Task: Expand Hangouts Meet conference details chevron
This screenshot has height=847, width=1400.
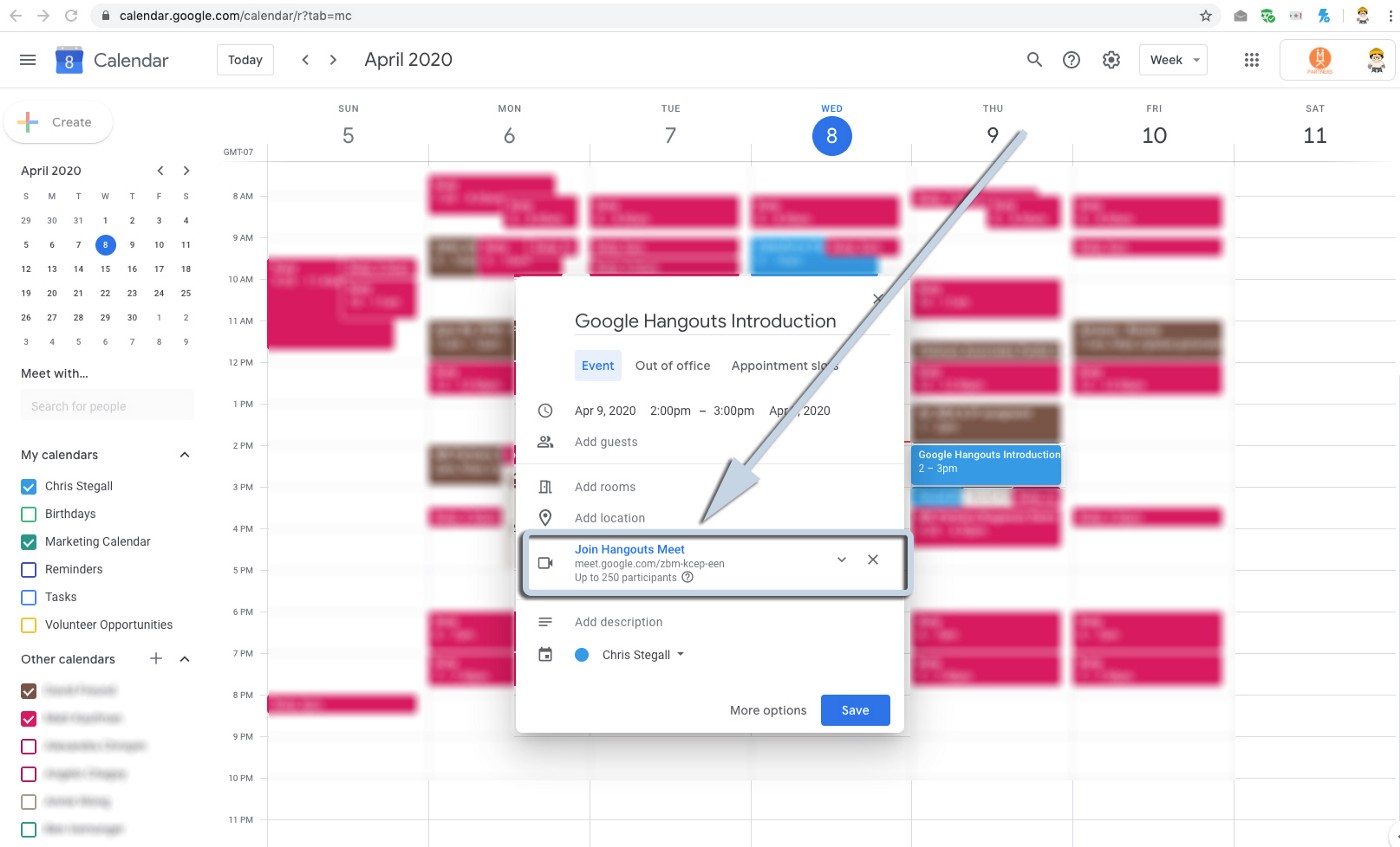Action: [841, 560]
